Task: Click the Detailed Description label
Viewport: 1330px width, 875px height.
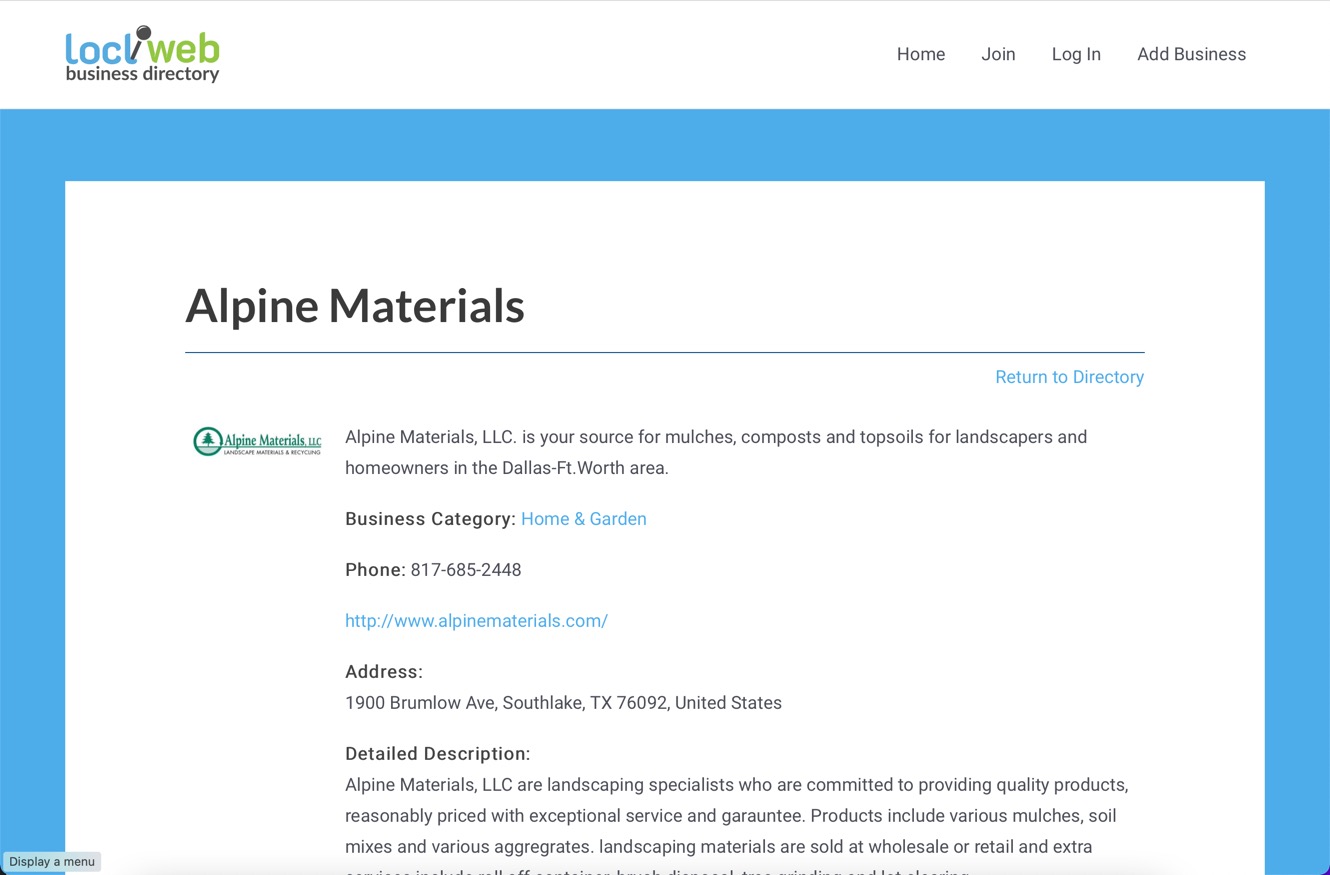Action: pos(437,754)
